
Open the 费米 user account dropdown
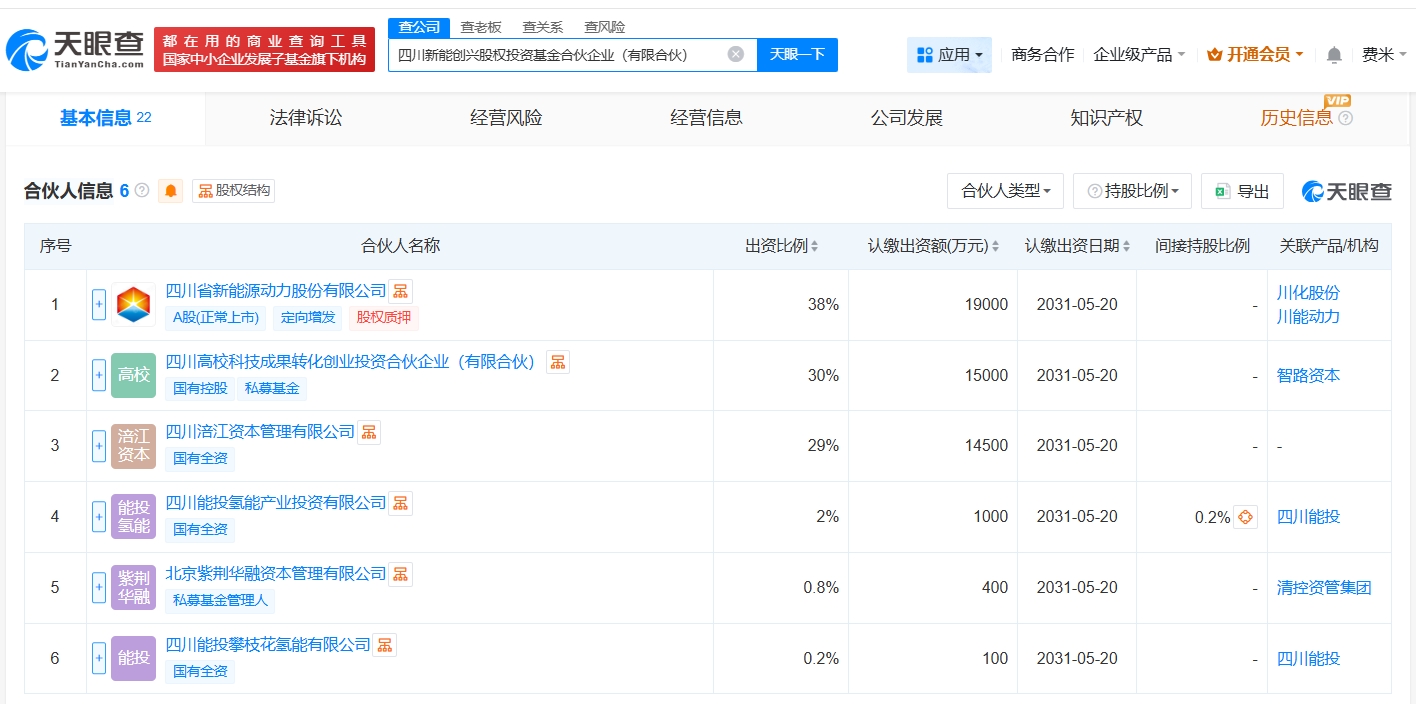point(1384,55)
